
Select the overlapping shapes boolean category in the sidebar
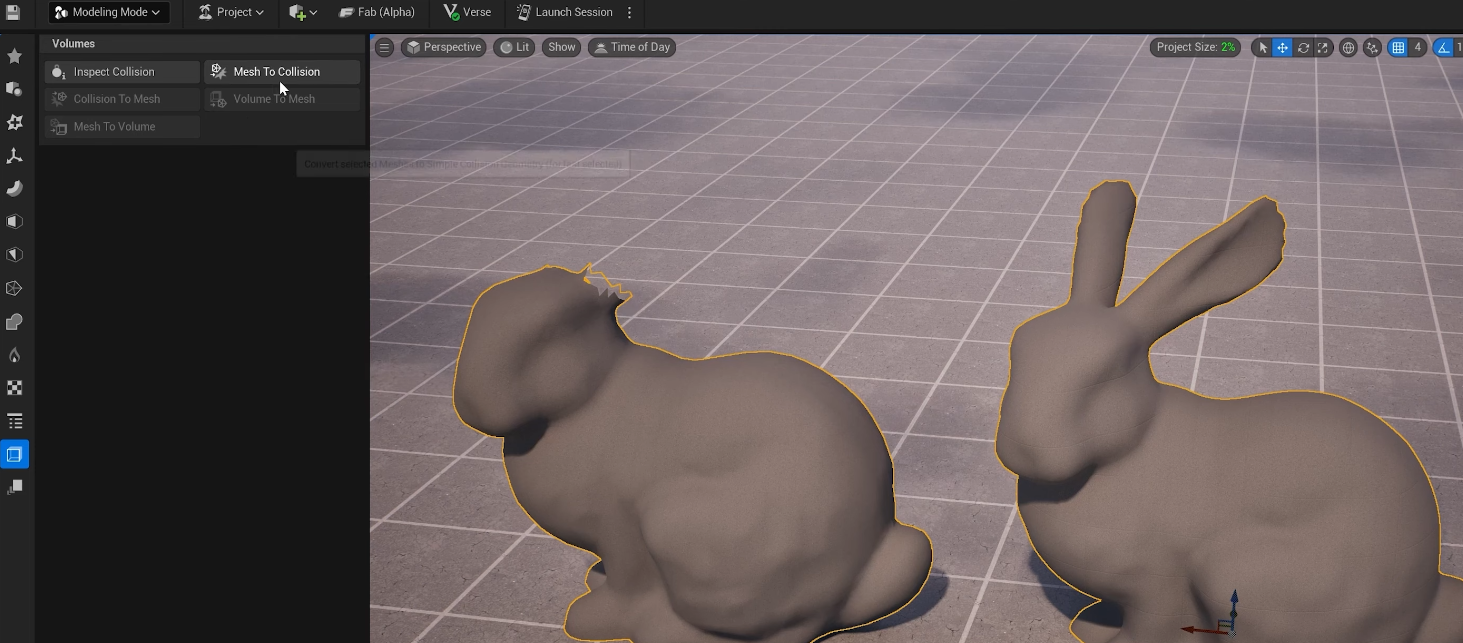[x=14, y=322]
